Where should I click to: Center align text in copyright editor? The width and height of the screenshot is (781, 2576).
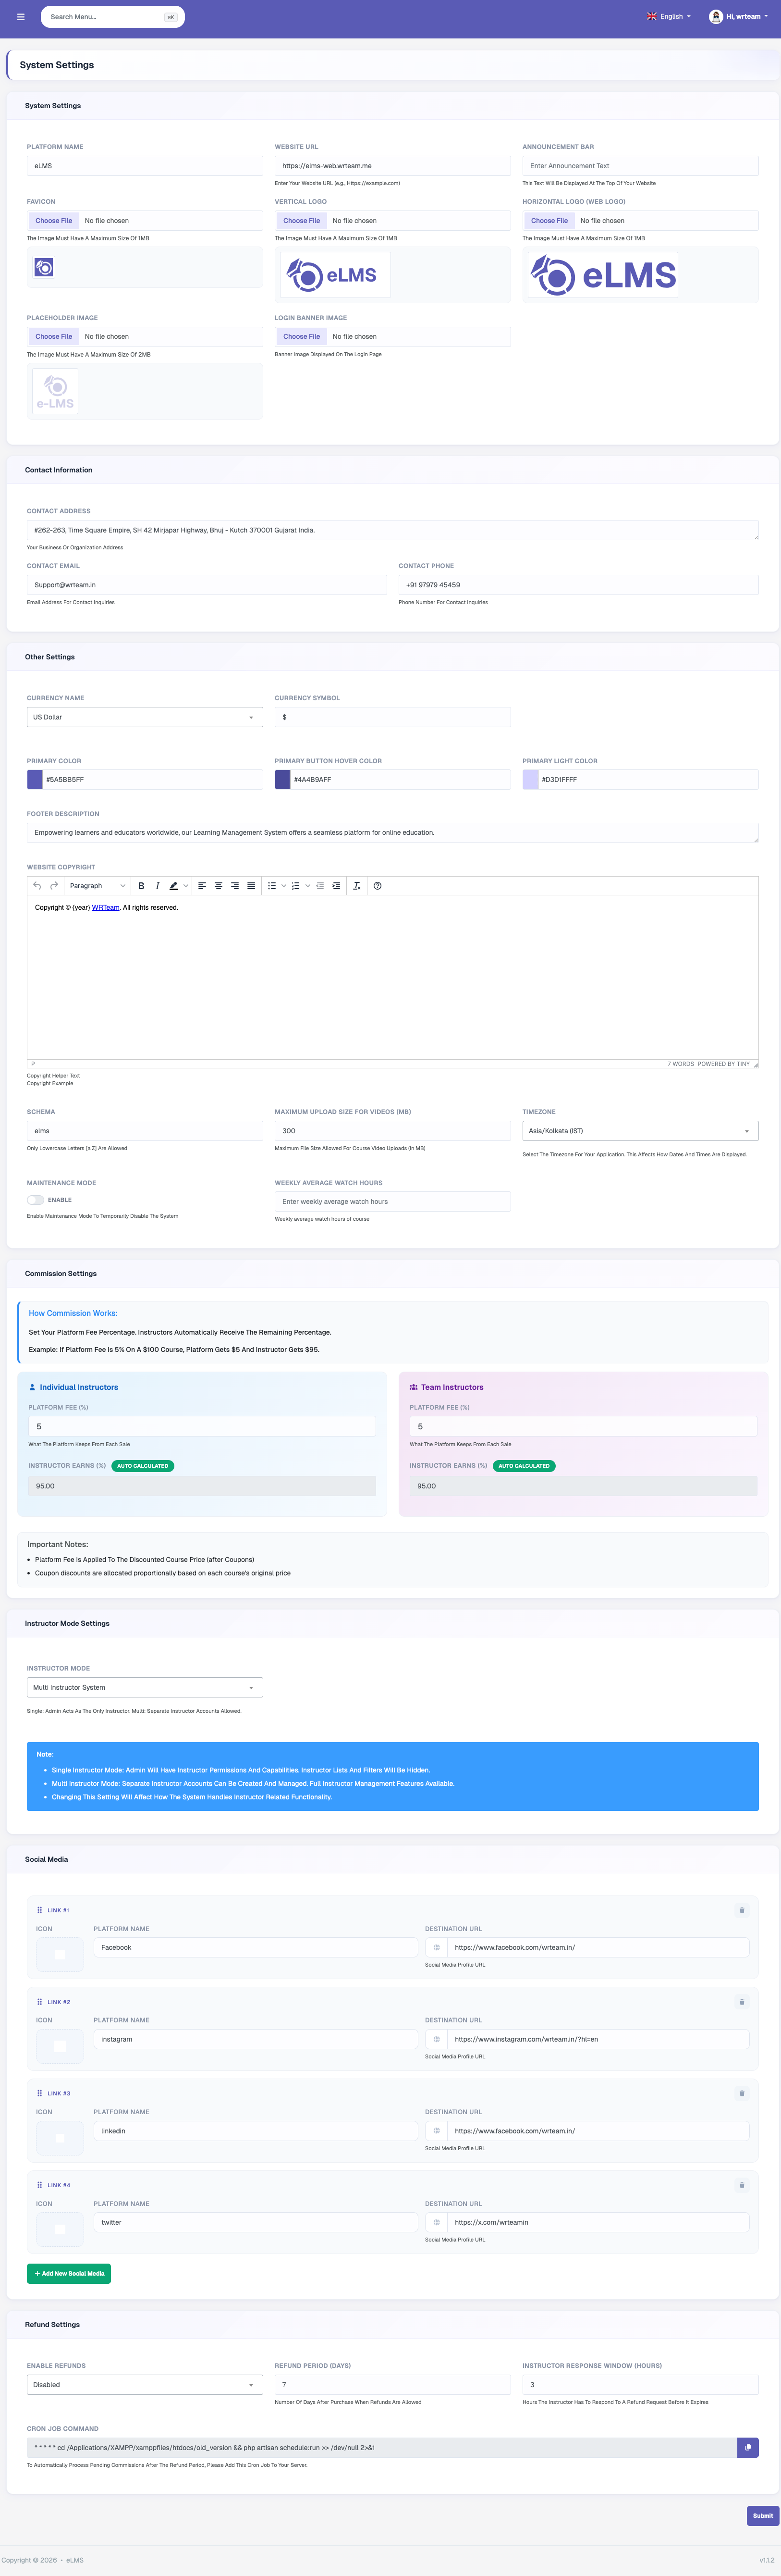point(218,886)
